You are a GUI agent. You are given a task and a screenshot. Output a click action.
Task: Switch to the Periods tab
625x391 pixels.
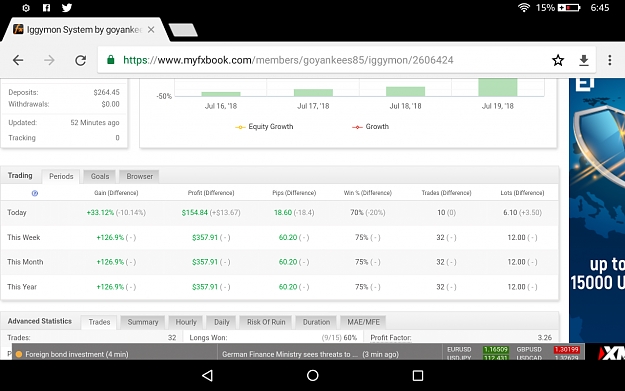pos(61,176)
